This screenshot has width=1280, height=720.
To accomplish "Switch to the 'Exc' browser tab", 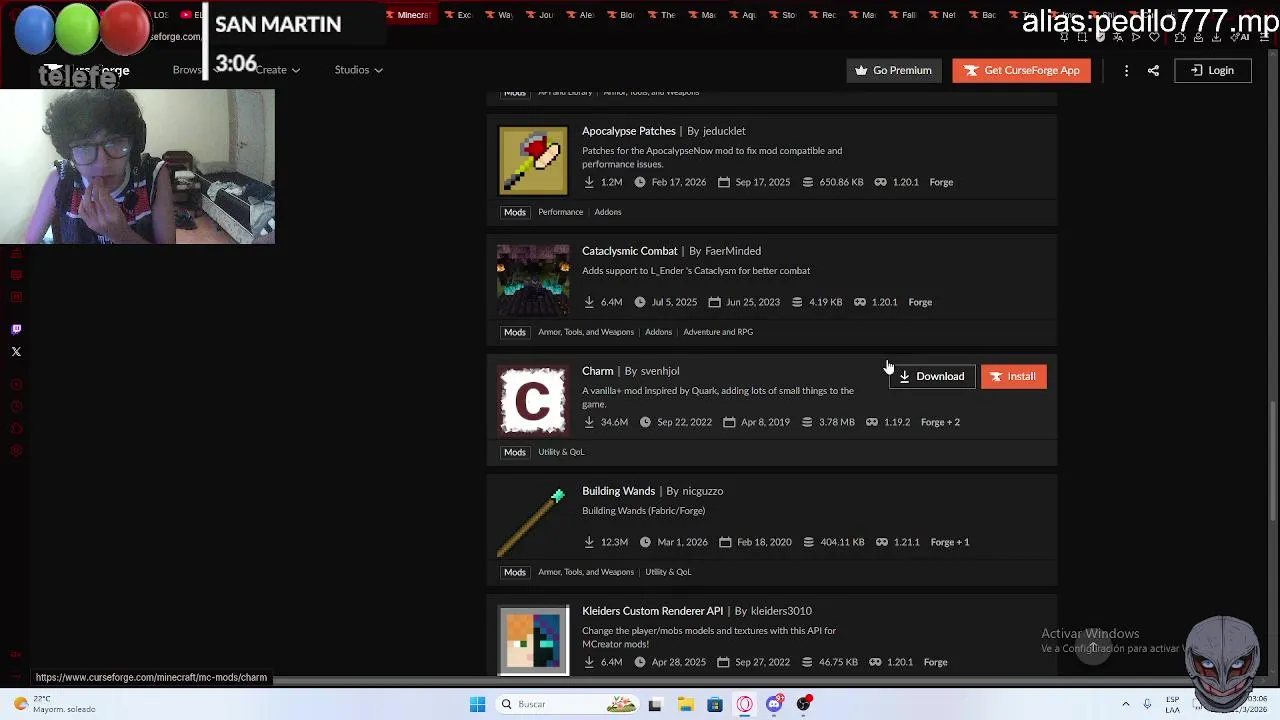I will pos(457,15).
